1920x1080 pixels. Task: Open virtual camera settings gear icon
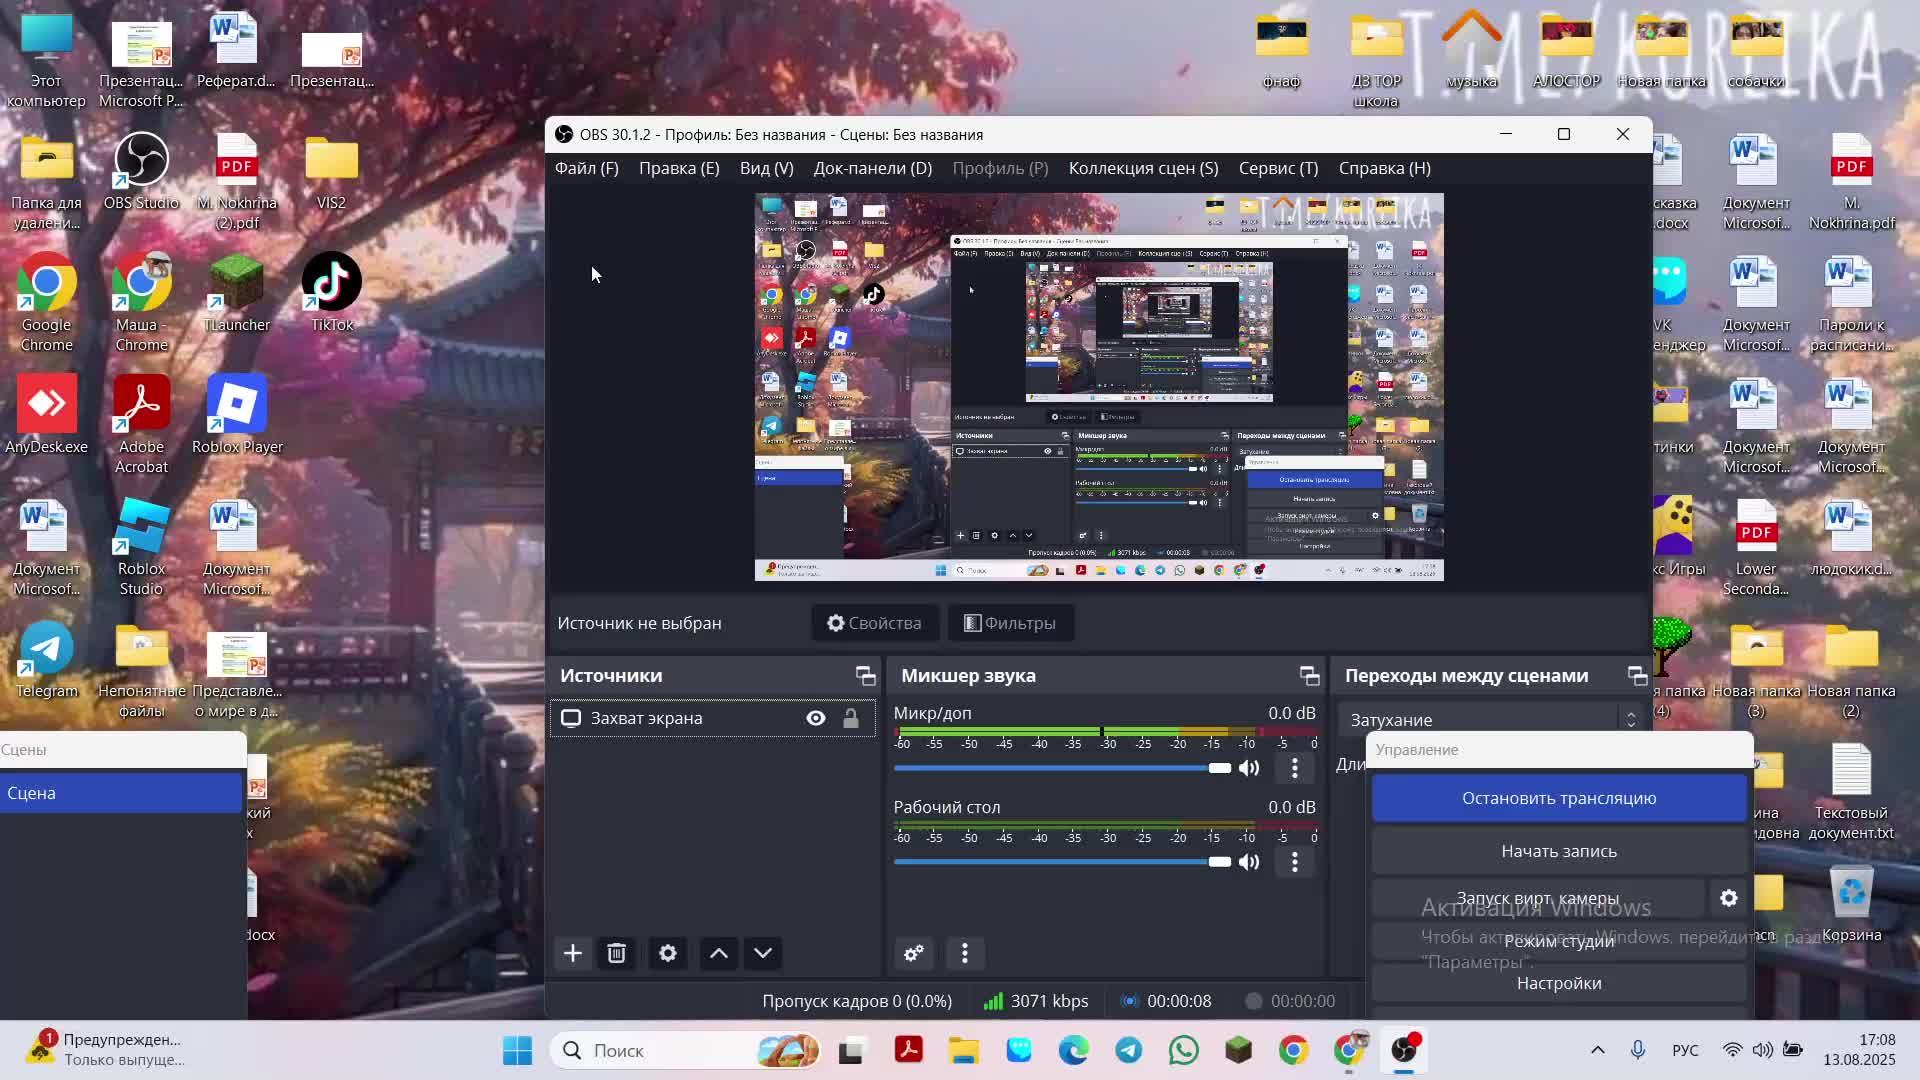pyautogui.click(x=1728, y=898)
